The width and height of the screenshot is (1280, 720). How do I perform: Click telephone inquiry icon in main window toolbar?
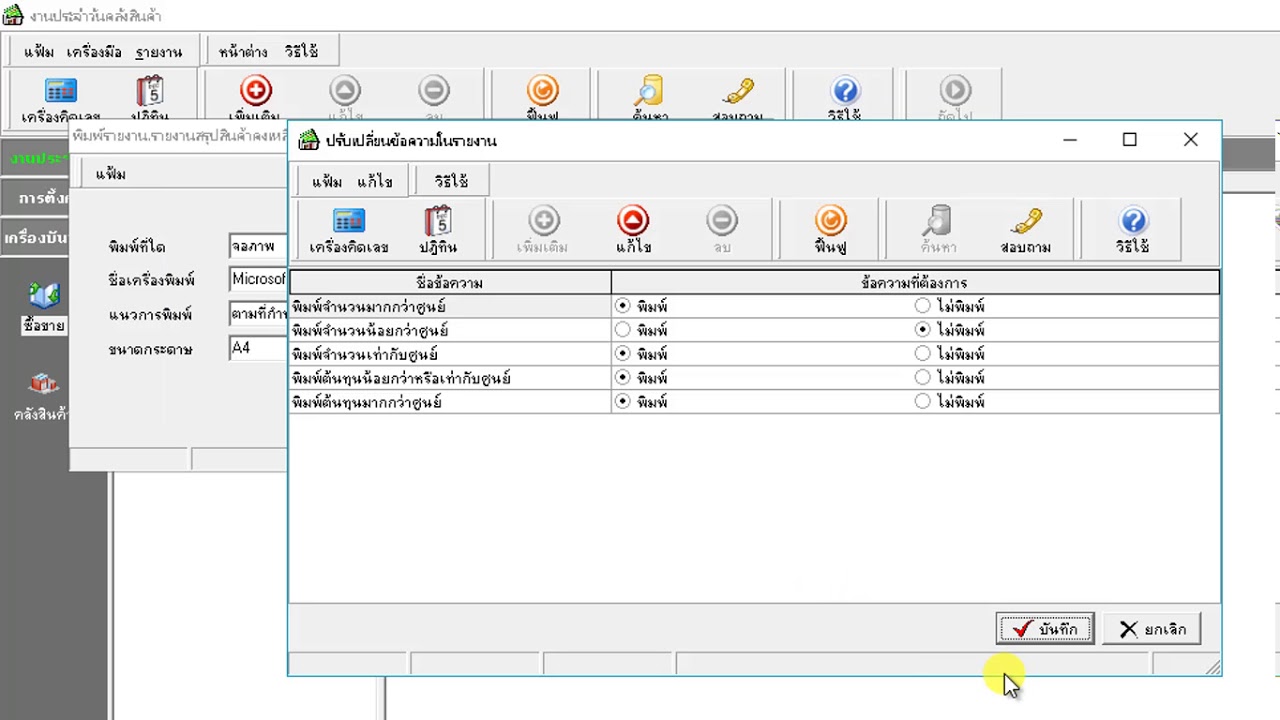(739, 91)
